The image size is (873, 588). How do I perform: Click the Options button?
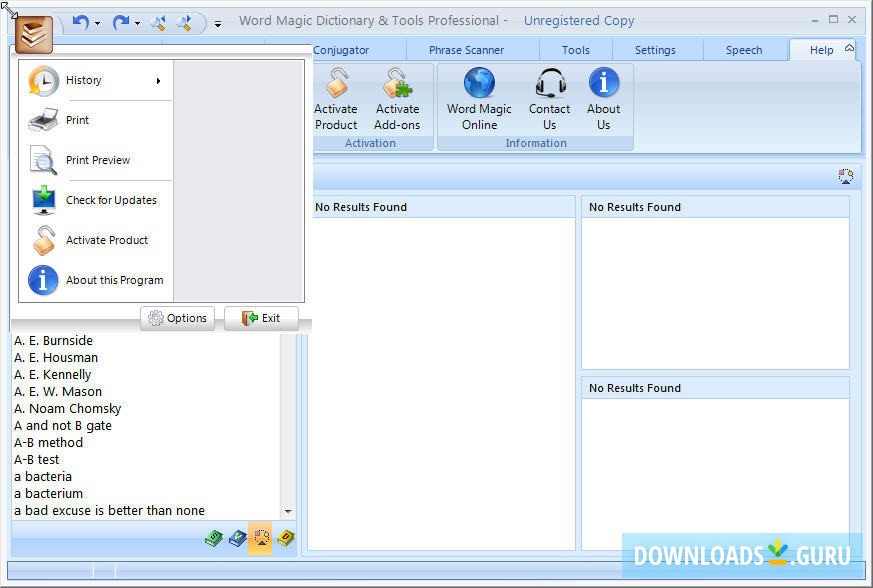click(x=178, y=318)
